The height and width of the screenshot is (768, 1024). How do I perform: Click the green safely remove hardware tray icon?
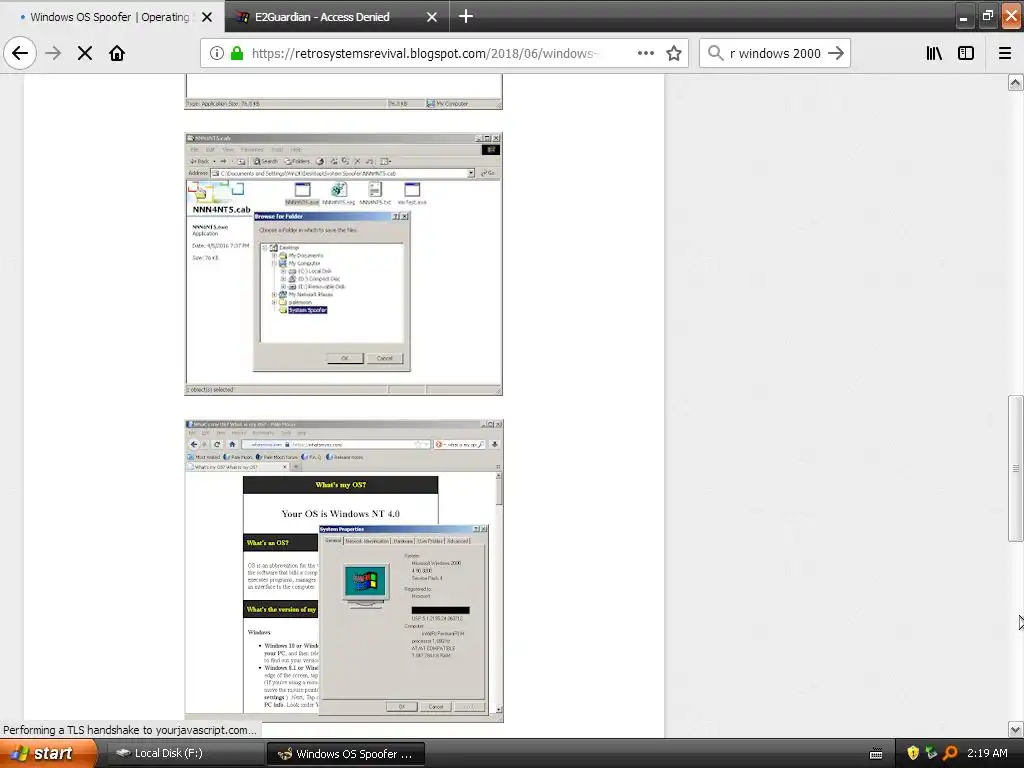(x=931, y=753)
